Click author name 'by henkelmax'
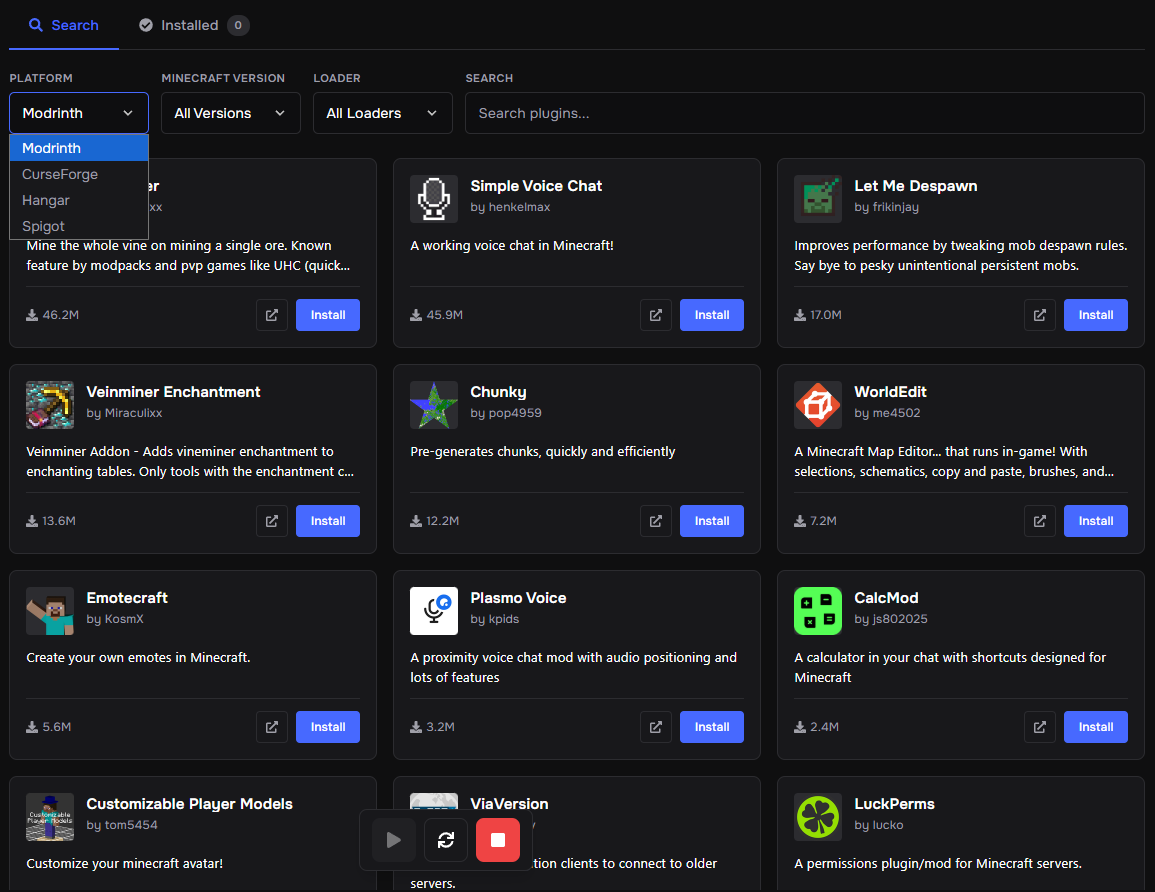Screen dimensions: 1155x892 pos(510,207)
